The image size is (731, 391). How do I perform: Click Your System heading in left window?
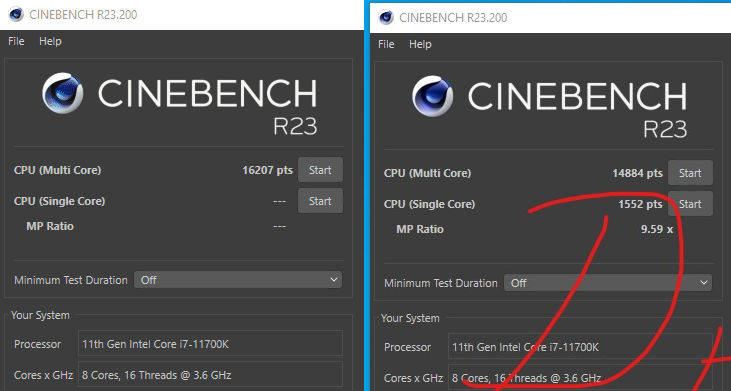click(40, 315)
